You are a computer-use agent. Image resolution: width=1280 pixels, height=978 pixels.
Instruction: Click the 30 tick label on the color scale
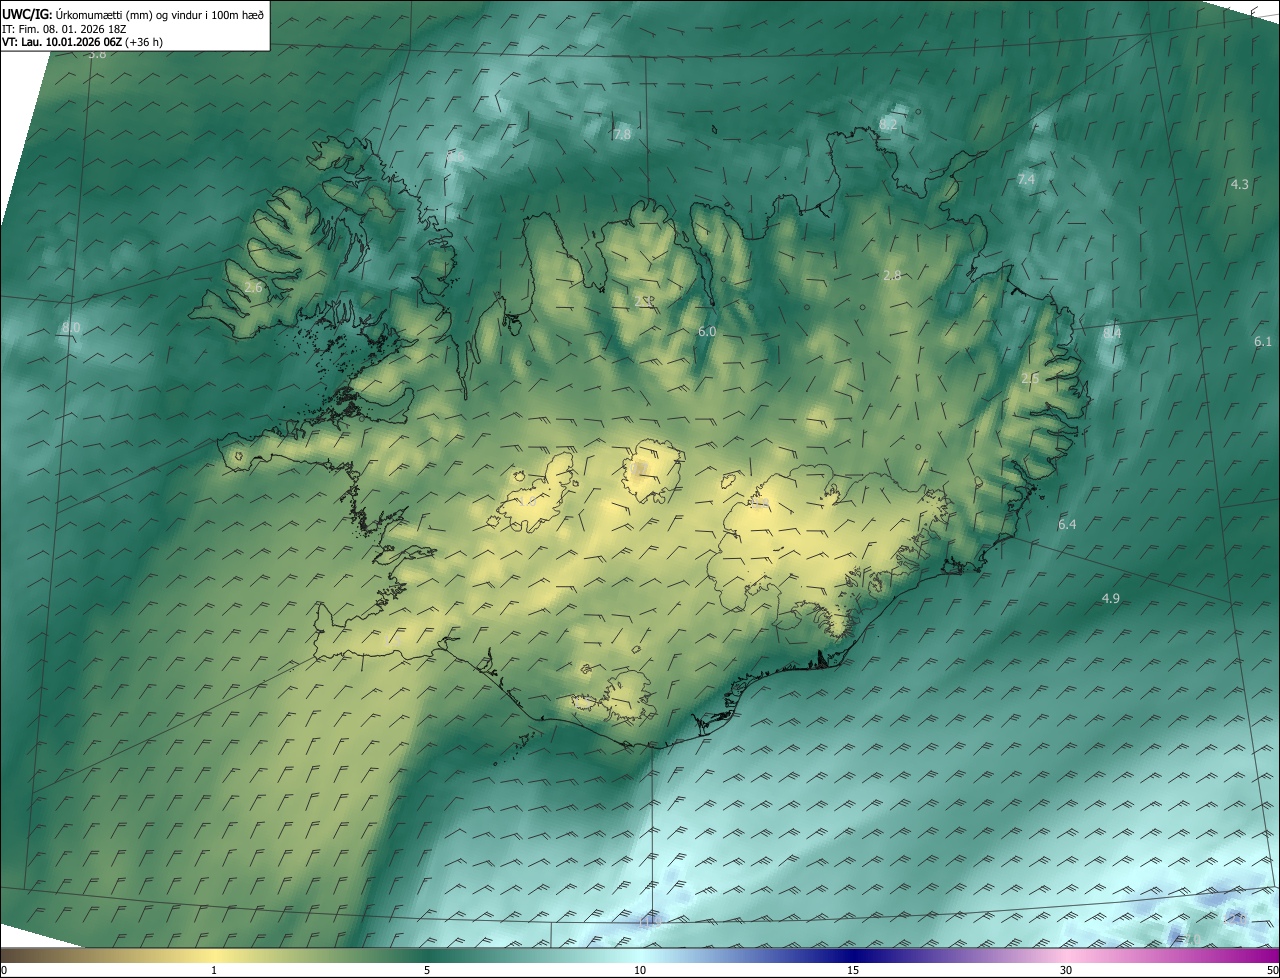(1066, 971)
